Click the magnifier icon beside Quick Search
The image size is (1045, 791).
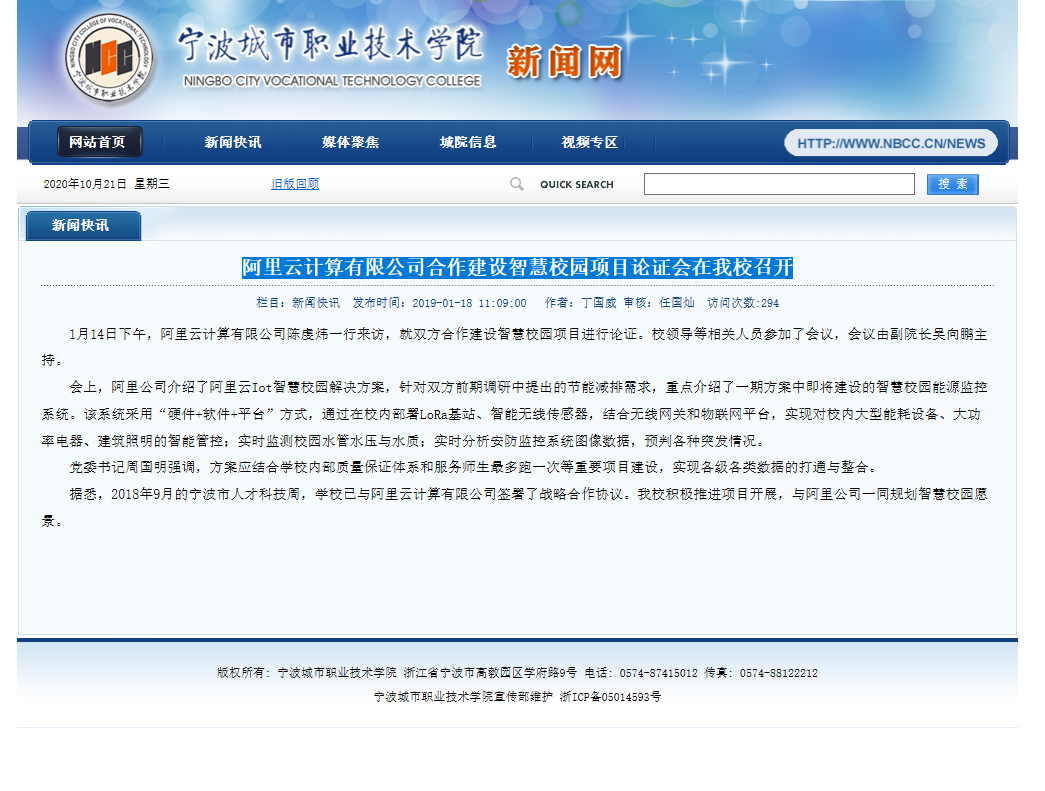pyautogui.click(x=517, y=184)
